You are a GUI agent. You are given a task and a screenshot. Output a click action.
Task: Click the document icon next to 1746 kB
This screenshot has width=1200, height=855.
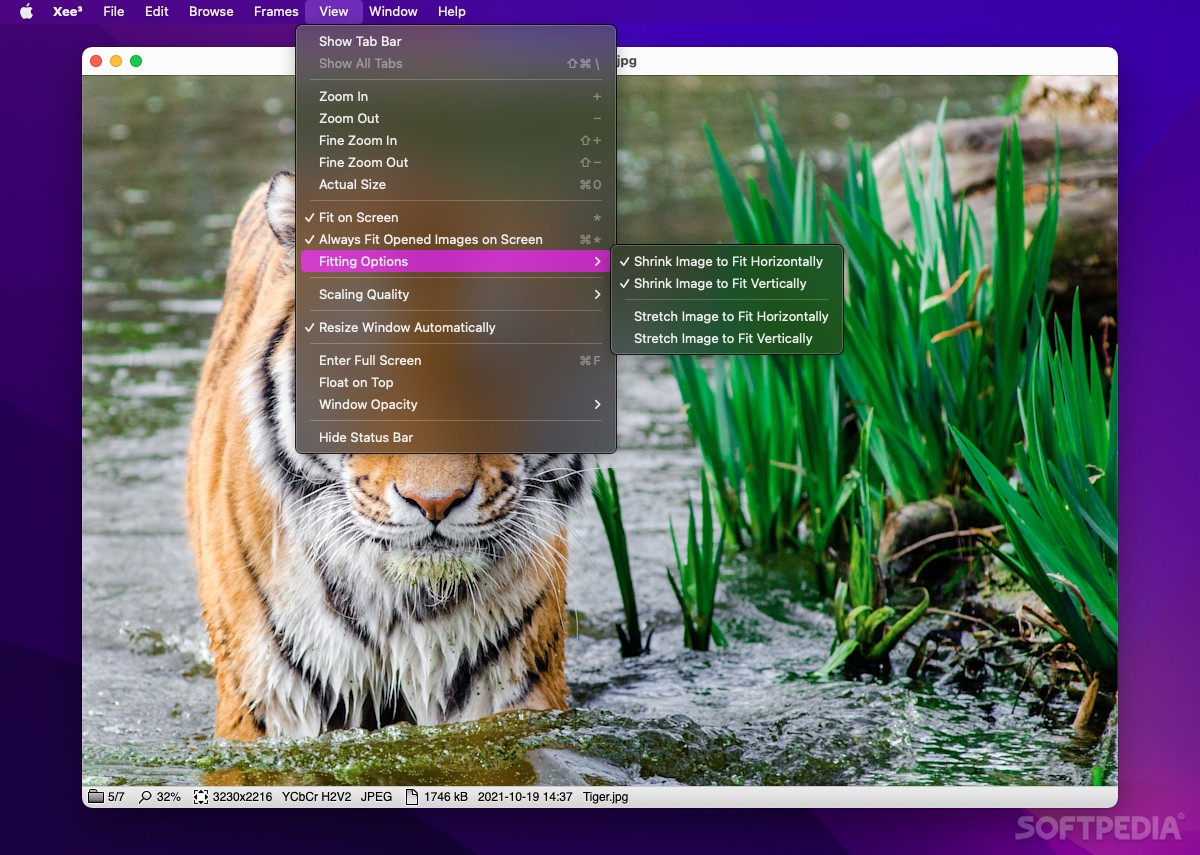(411, 797)
